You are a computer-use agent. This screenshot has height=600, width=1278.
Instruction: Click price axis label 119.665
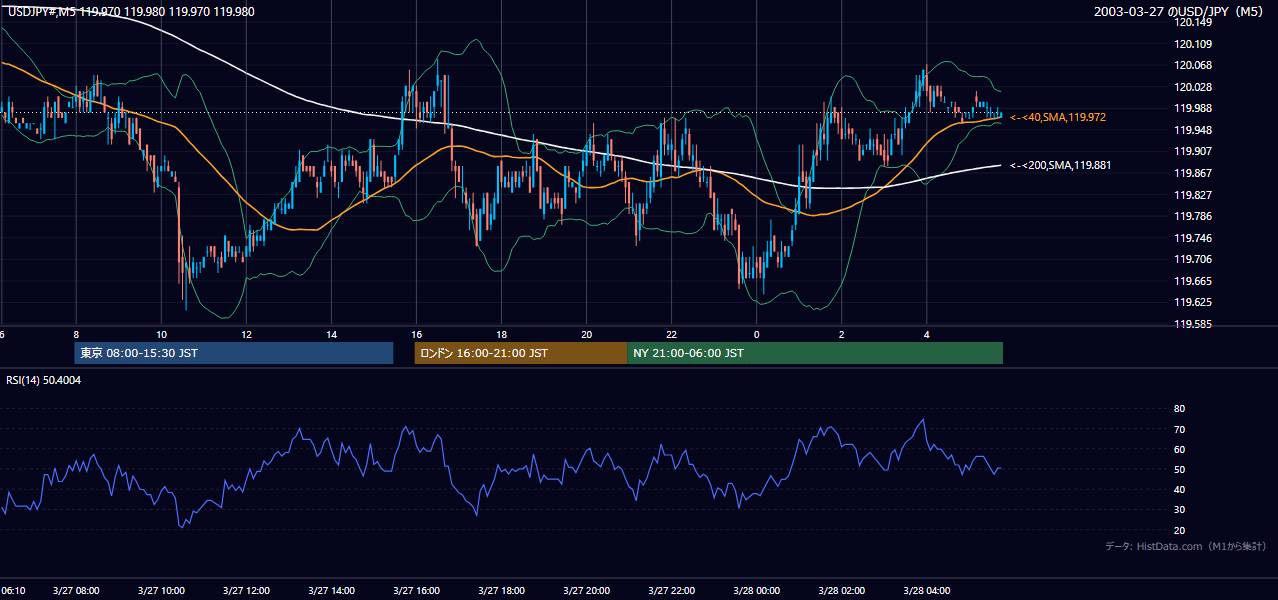tap(1194, 281)
